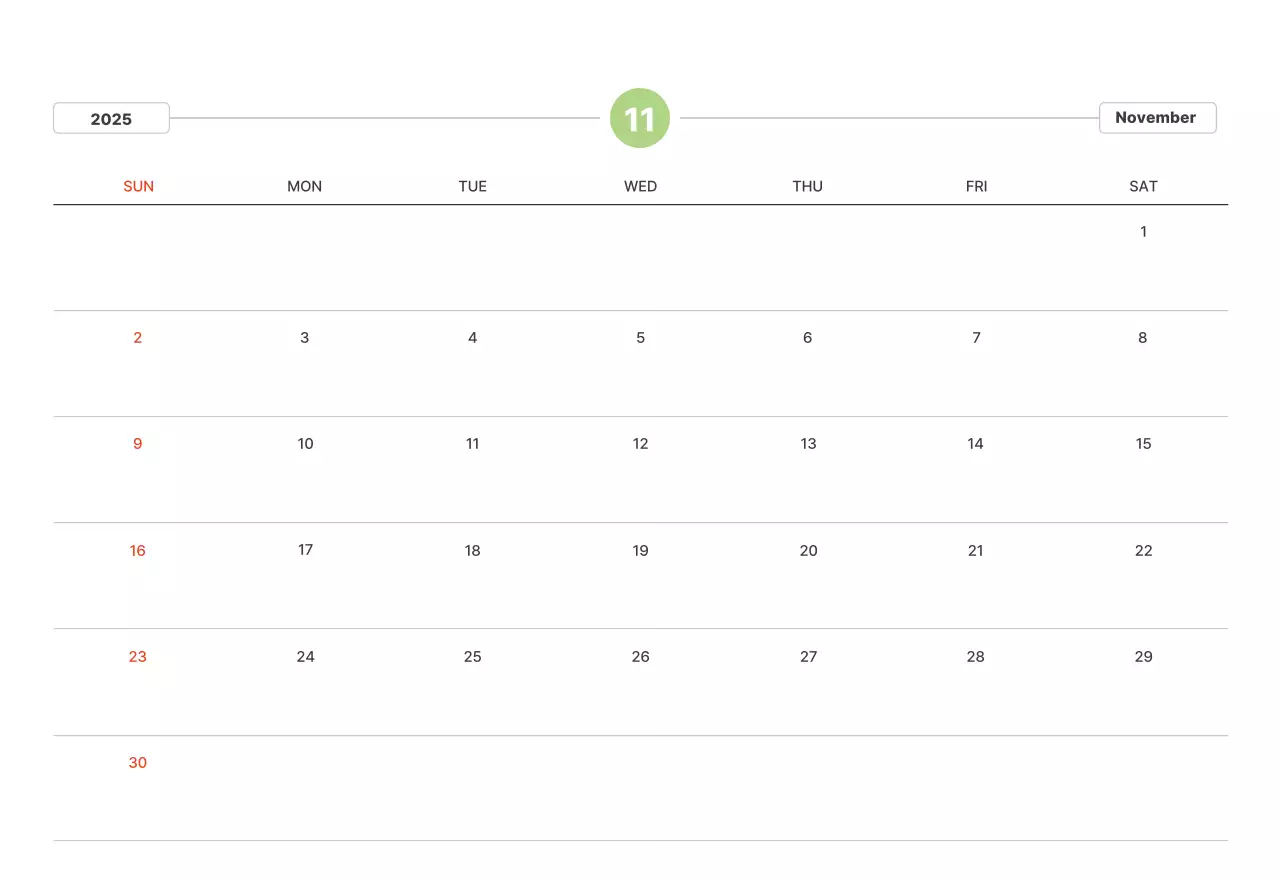
Task: Select Monday the 24th
Action: (x=305, y=657)
